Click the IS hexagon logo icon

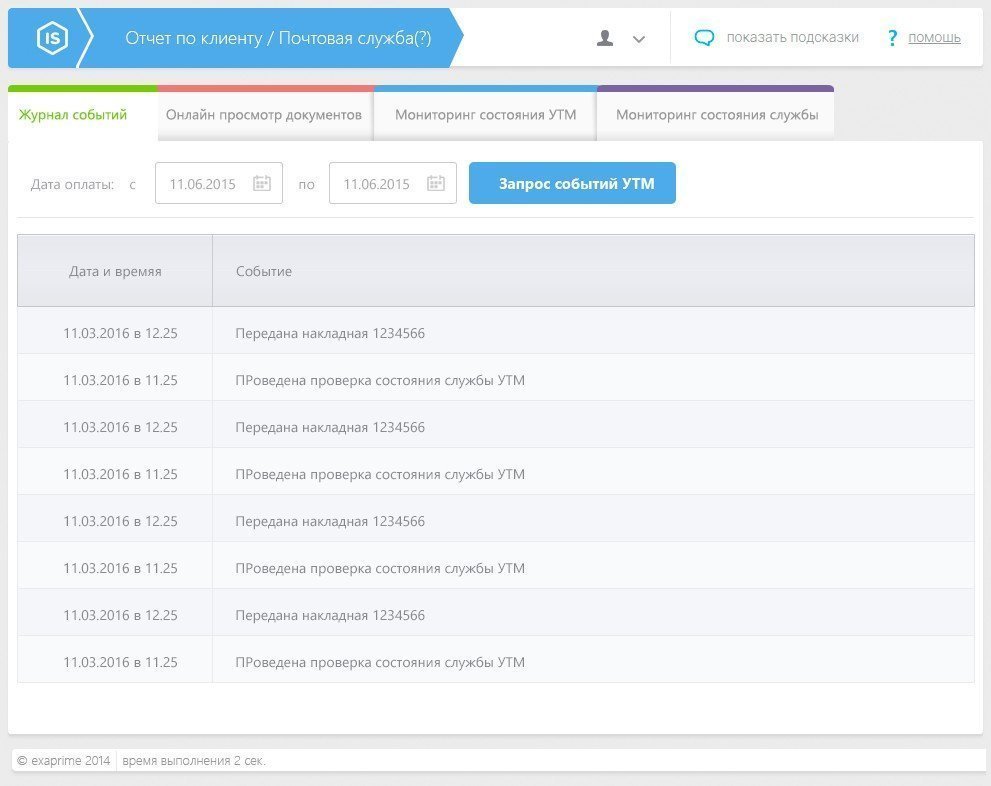pyautogui.click(x=52, y=38)
